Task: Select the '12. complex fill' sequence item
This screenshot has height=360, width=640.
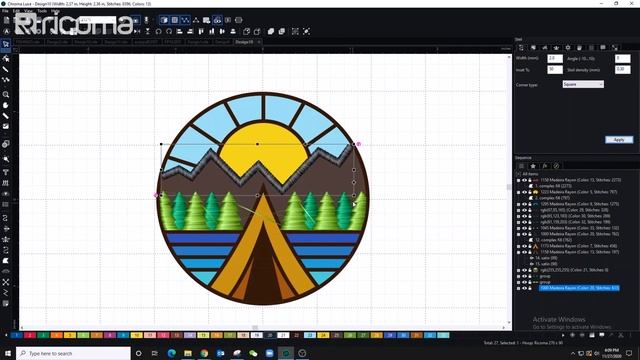Action: pyautogui.click(x=553, y=240)
